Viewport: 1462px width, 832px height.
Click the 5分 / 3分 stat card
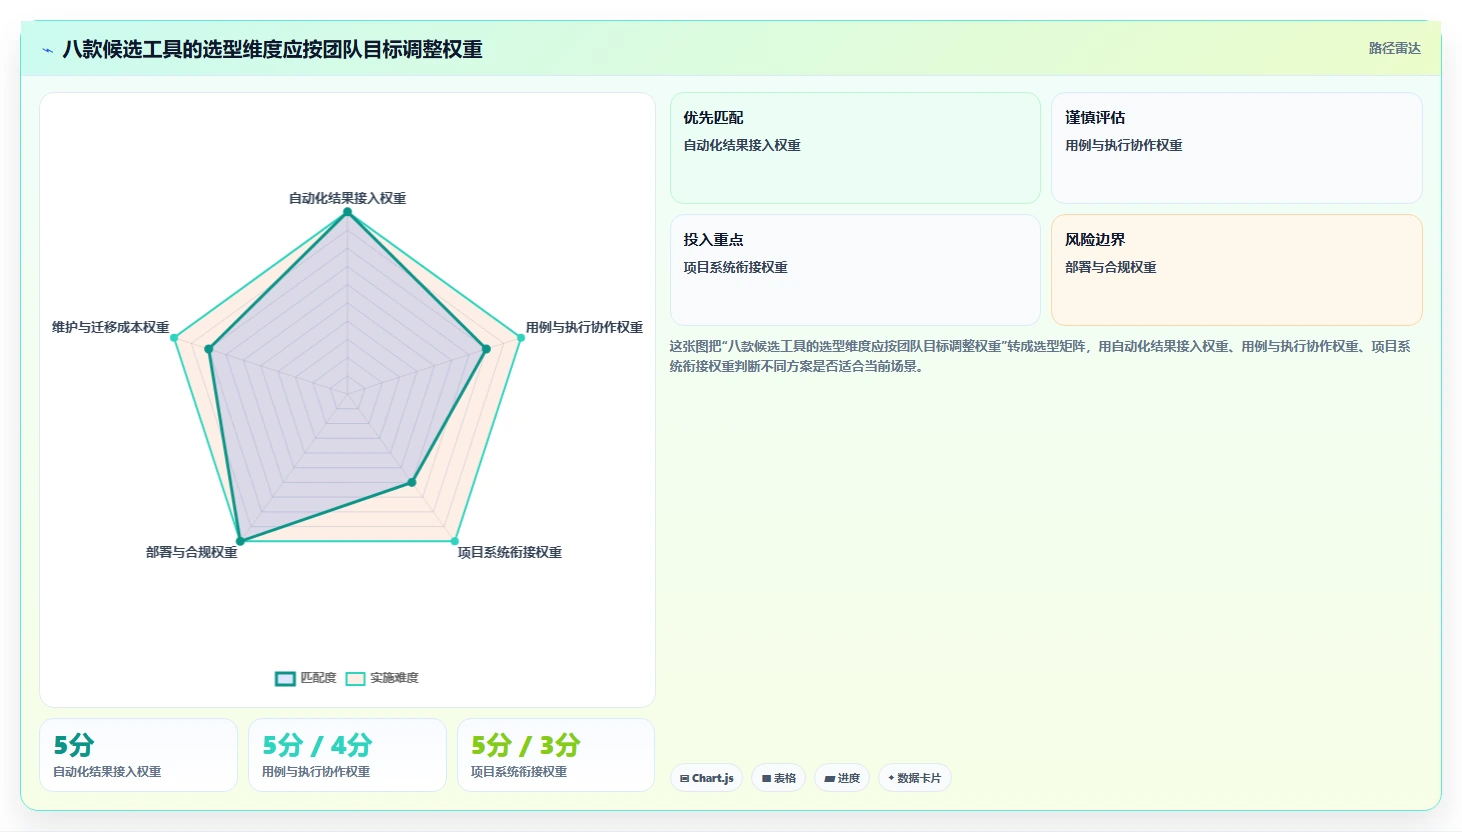click(x=556, y=755)
